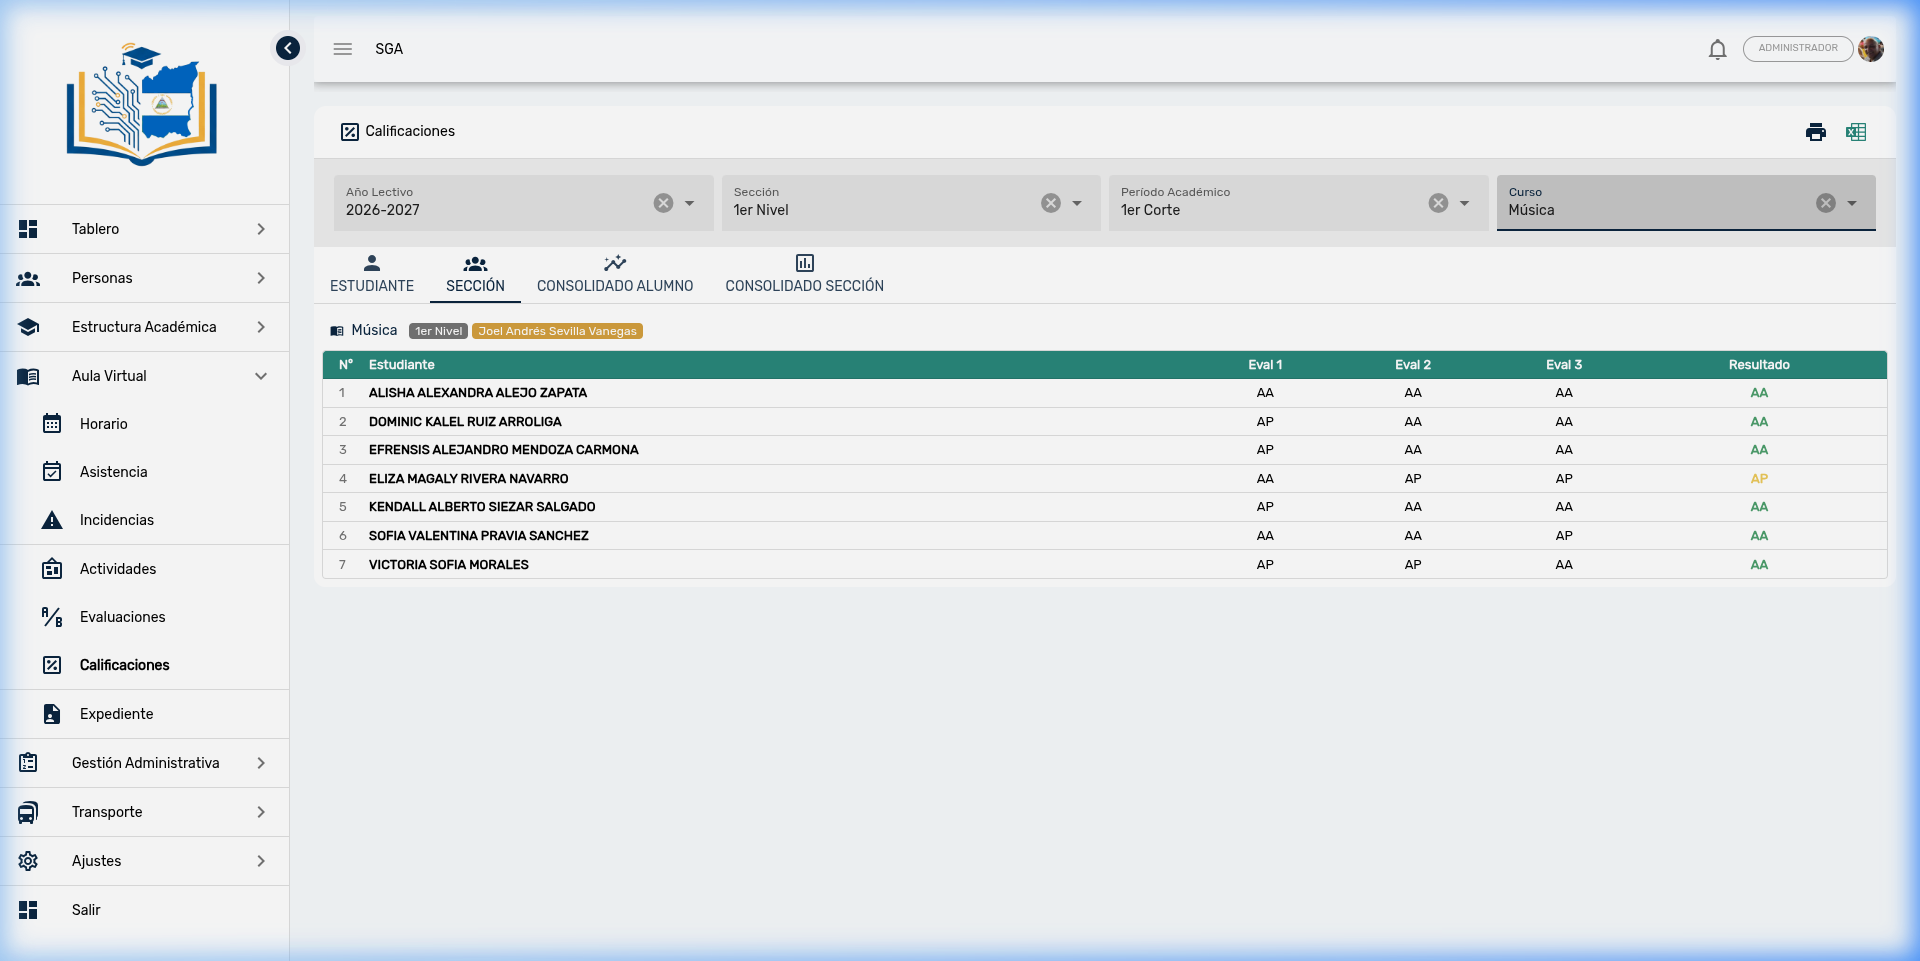Go to Evaluaciones in the sidebar
This screenshot has width=1920, height=961.
pyautogui.click(x=122, y=617)
